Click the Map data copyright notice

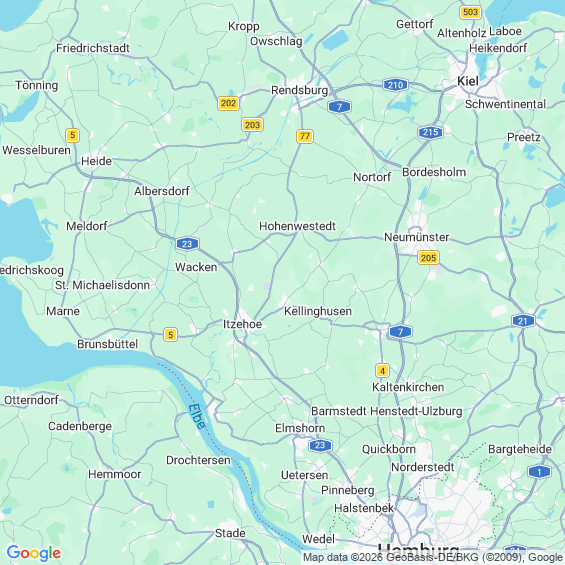pyautogui.click(x=433, y=557)
